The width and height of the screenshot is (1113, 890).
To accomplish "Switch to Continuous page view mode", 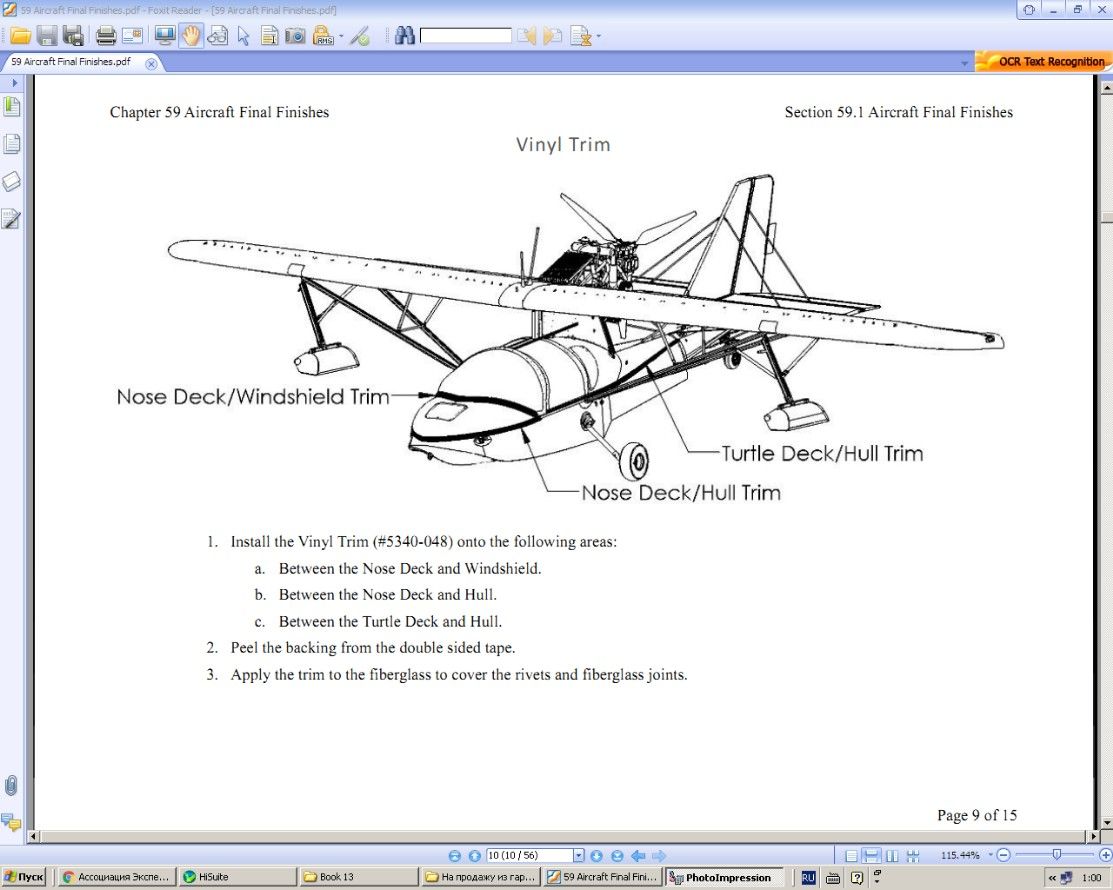I will coord(872,856).
